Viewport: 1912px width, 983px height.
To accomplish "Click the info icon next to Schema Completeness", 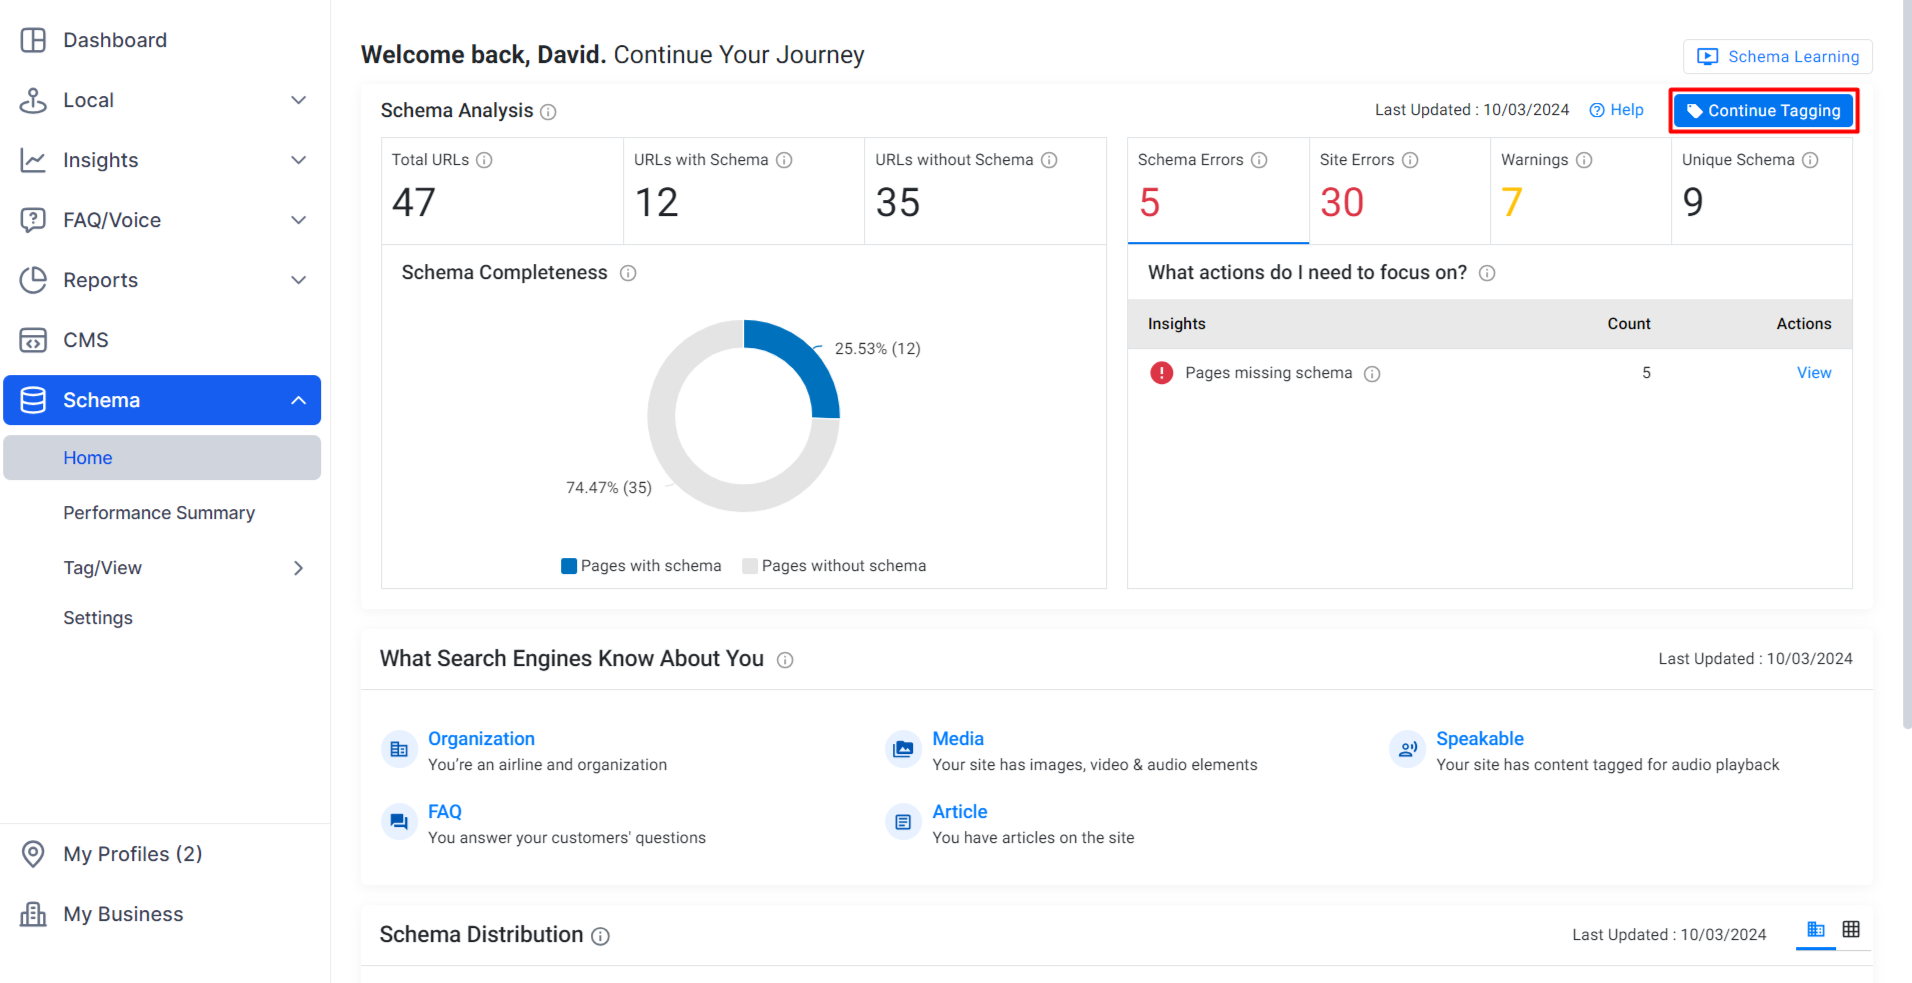I will 628,273.
